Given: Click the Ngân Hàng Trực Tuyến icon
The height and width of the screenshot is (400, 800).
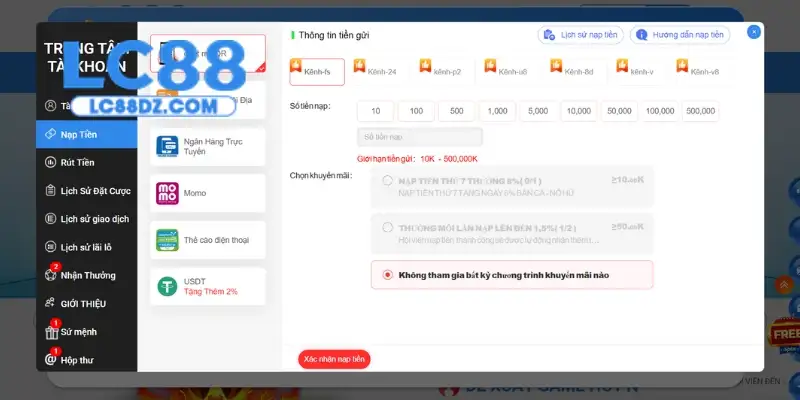Looking at the screenshot, I should point(167,147).
